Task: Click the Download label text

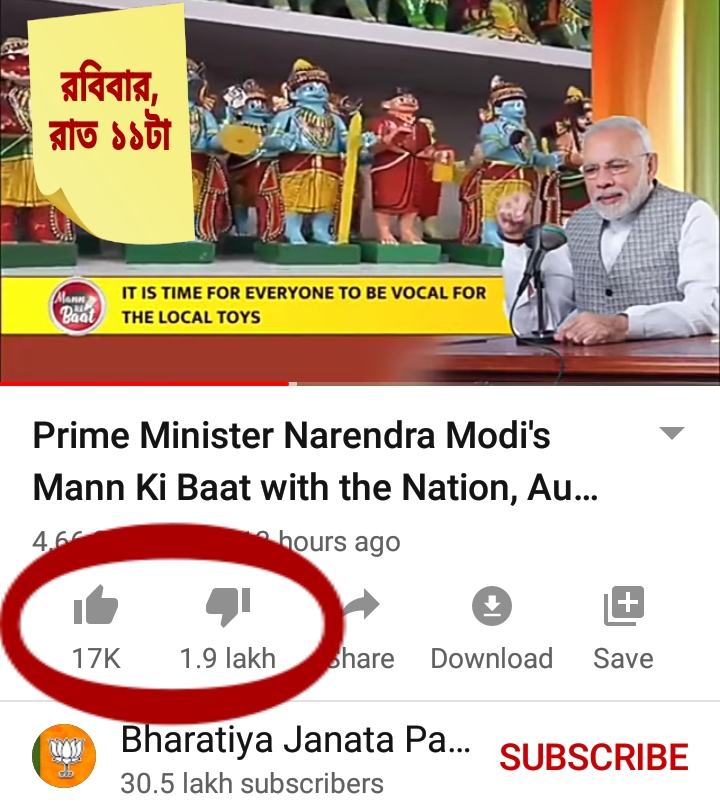Action: [492, 658]
